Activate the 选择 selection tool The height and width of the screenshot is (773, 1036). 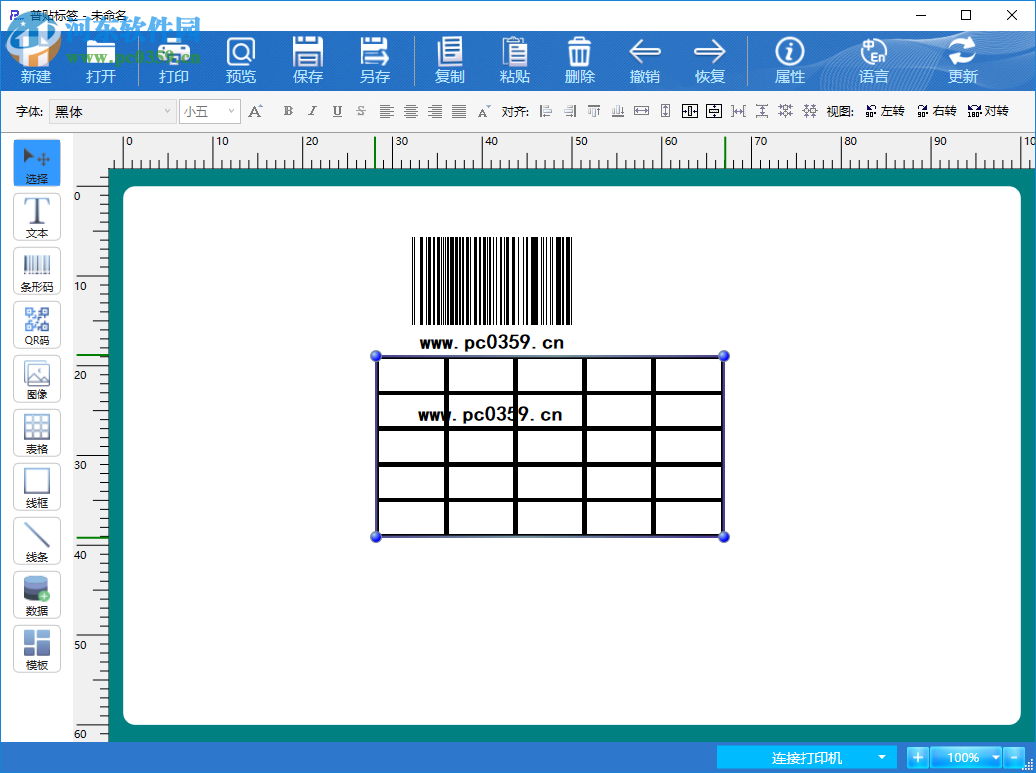(37, 163)
